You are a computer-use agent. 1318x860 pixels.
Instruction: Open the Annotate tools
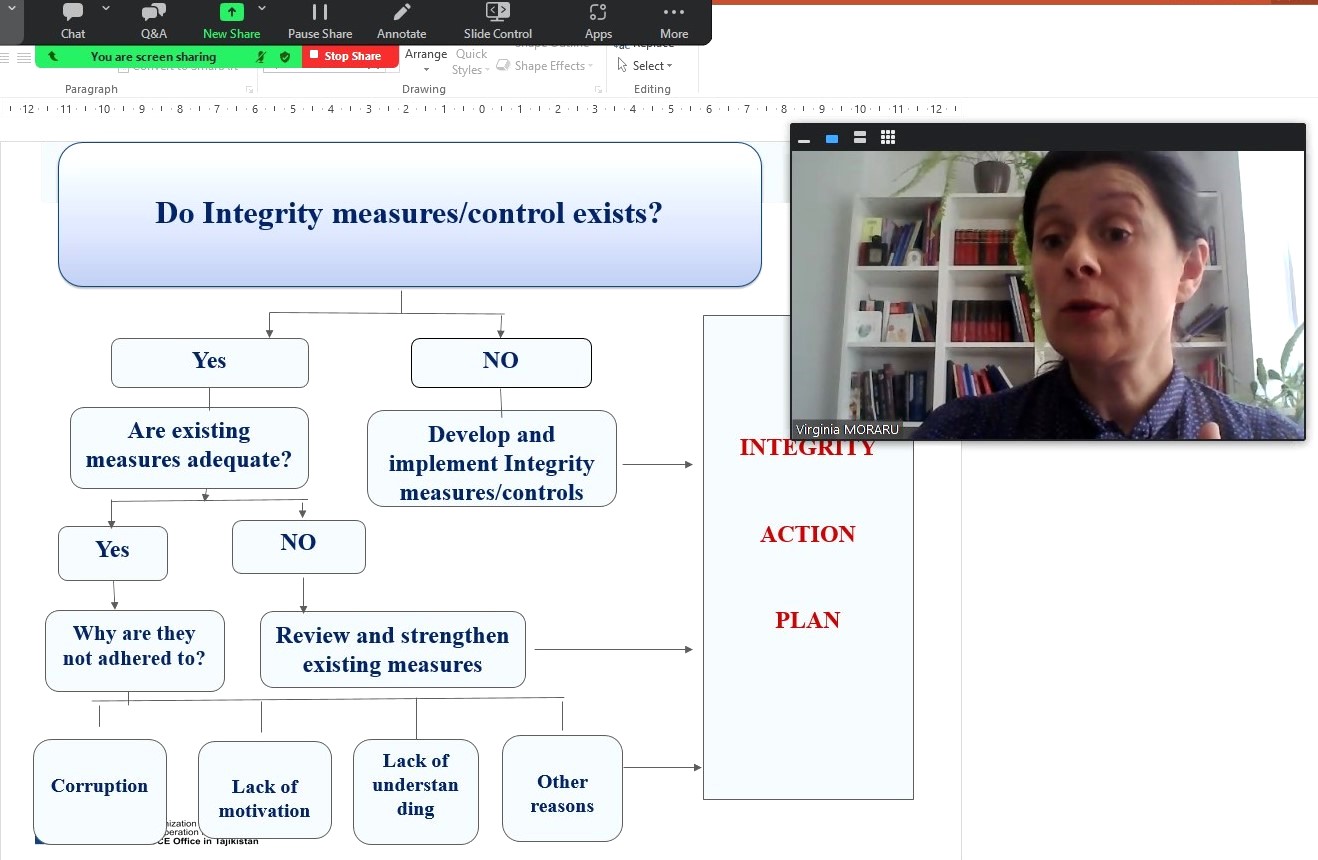click(x=401, y=21)
